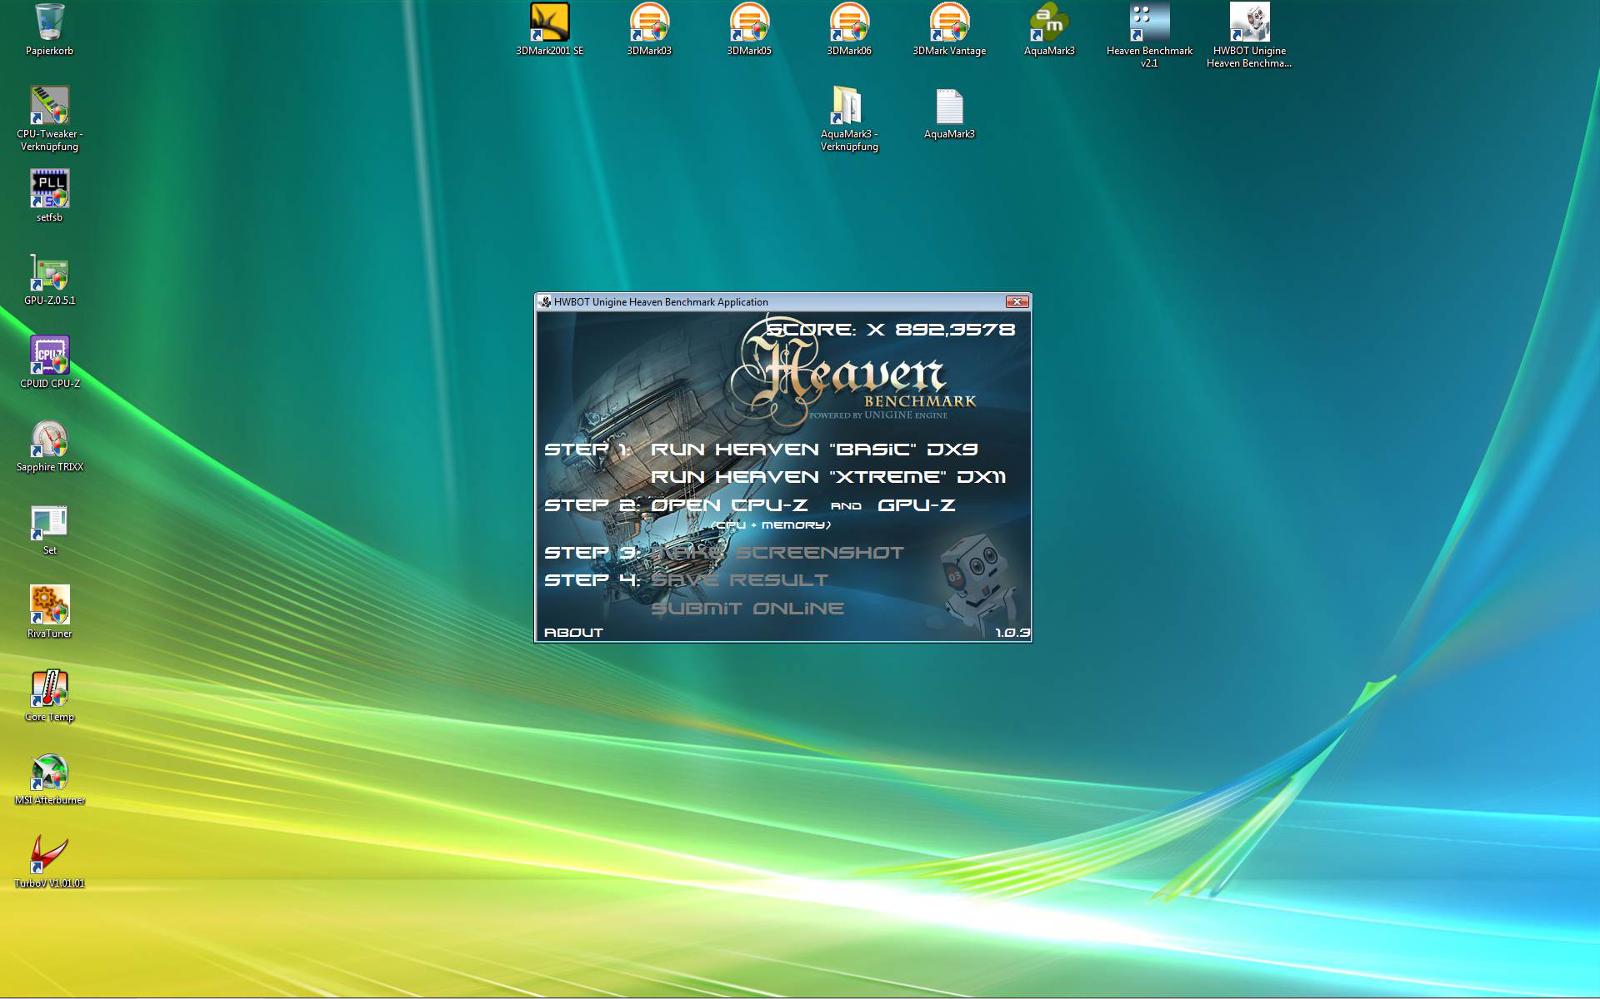This screenshot has height=999, width=1600.
Task: Click Submit Online option
Action: coord(747,608)
